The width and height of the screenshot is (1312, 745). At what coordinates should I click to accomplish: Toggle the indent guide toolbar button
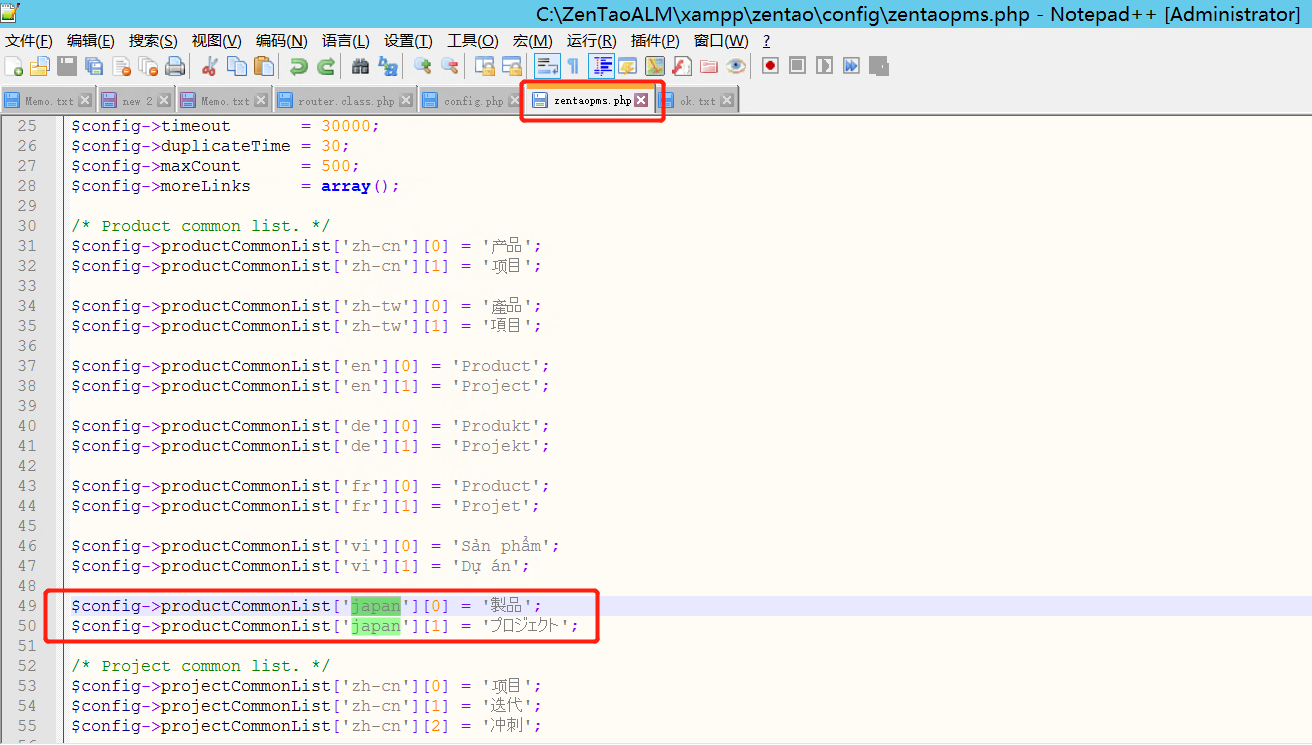click(x=601, y=66)
